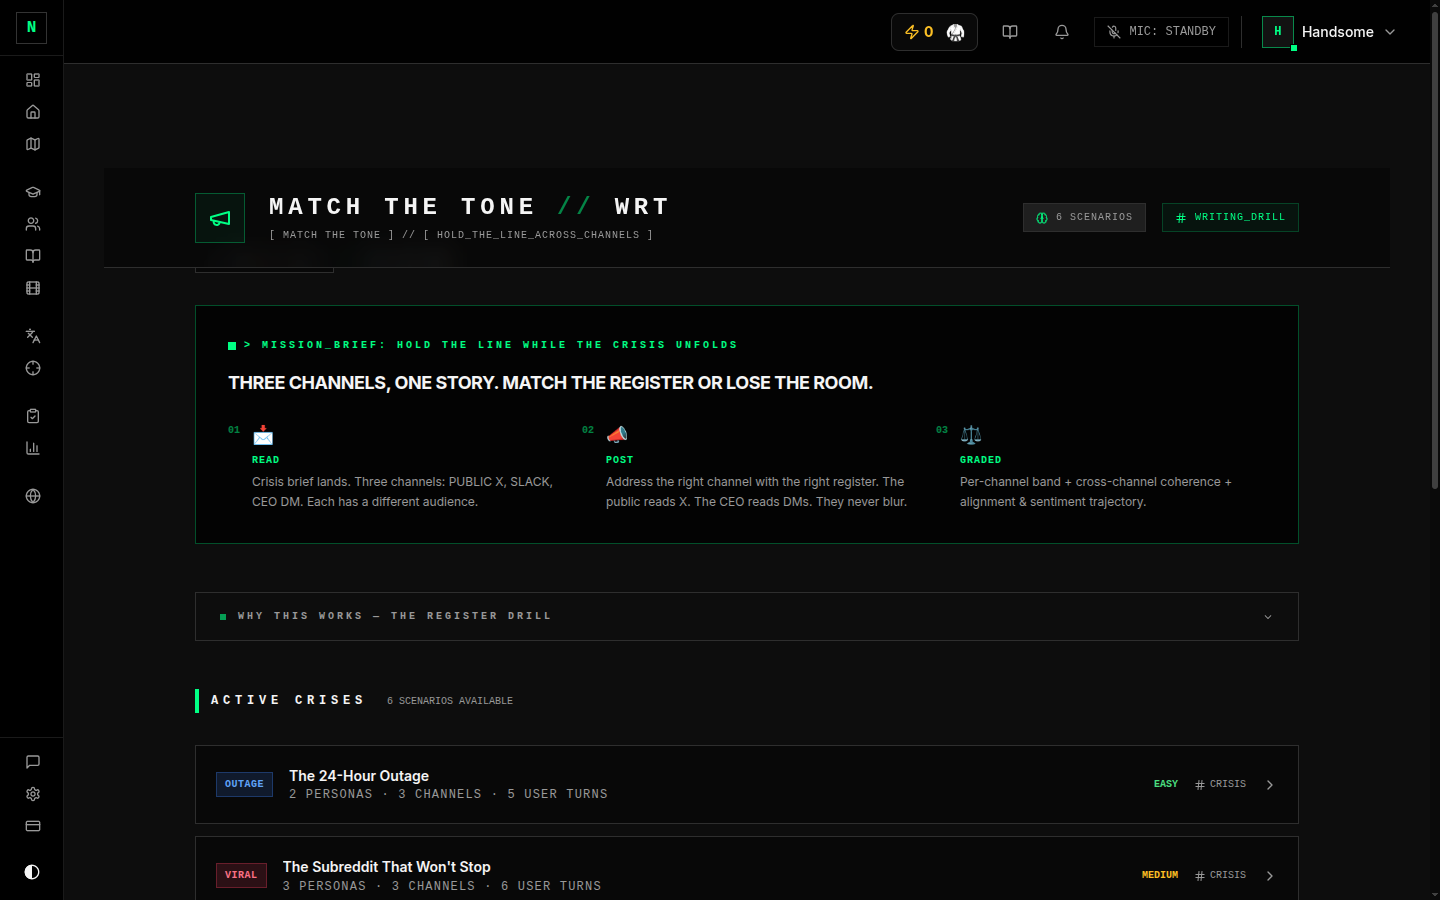Viewport: 1440px width, 900px height.
Task: Click chevron on Subreddit That Won't Stop row
Action: [x=1270, y=876]
